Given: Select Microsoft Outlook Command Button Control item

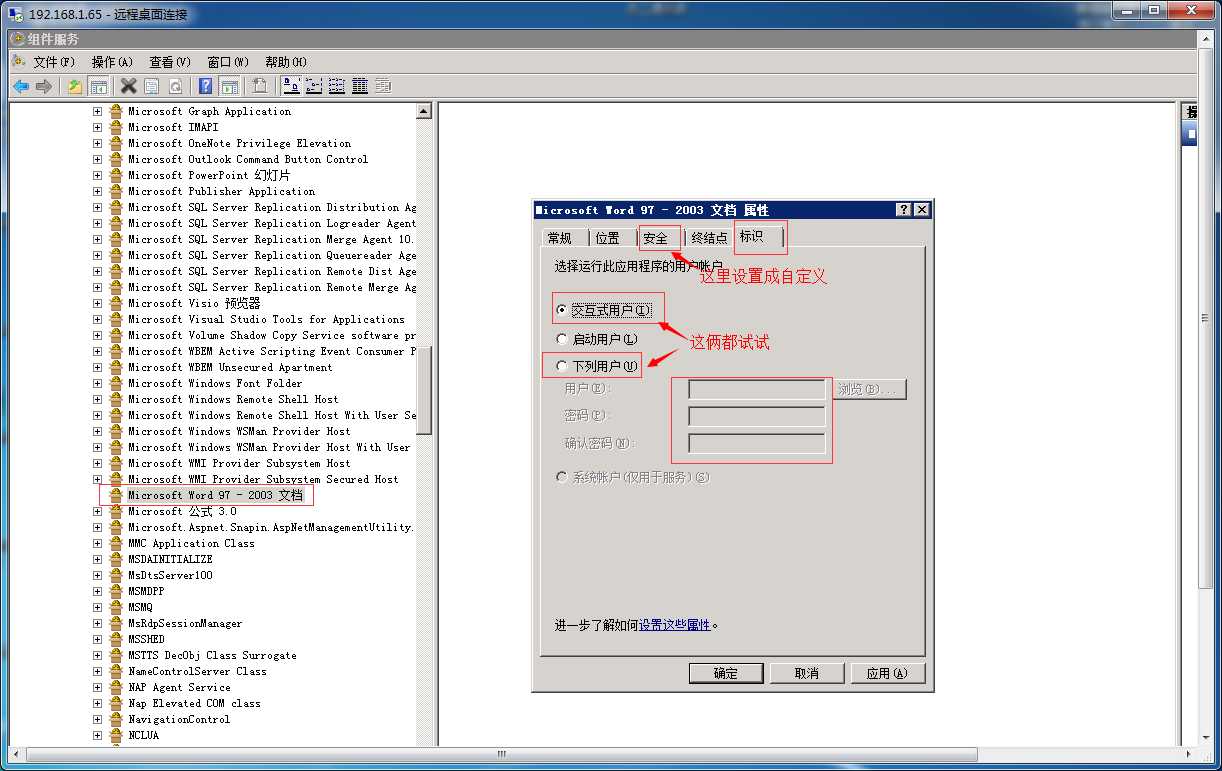Looking at the screenshot, I should coord(248,159).
